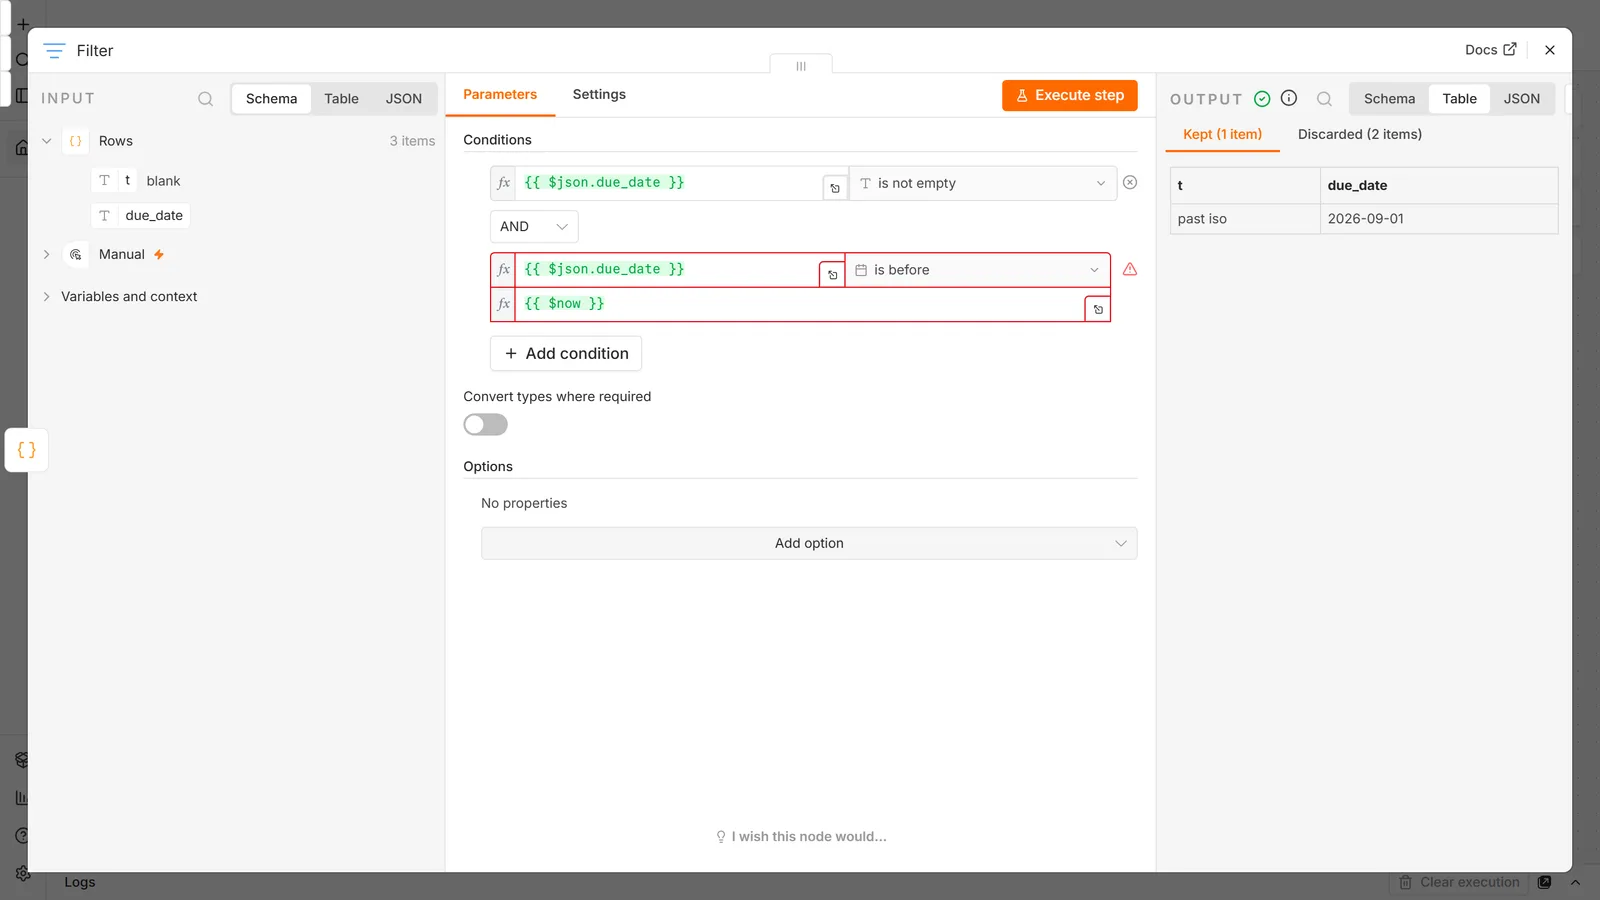Open the 'is before' operator dropdown
Screen dimensions: 1600x900
click(x=978, y=270)
